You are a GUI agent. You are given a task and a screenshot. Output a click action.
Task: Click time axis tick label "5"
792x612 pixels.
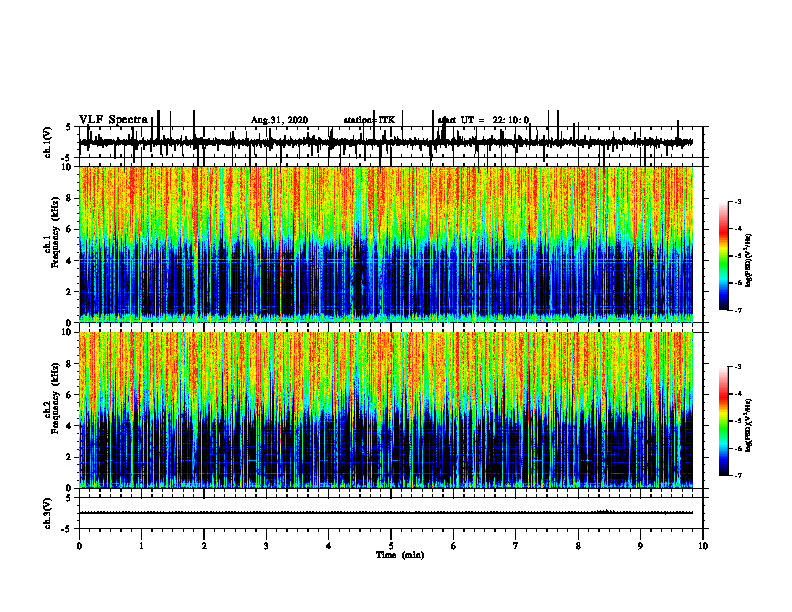[x=391, y=546]
